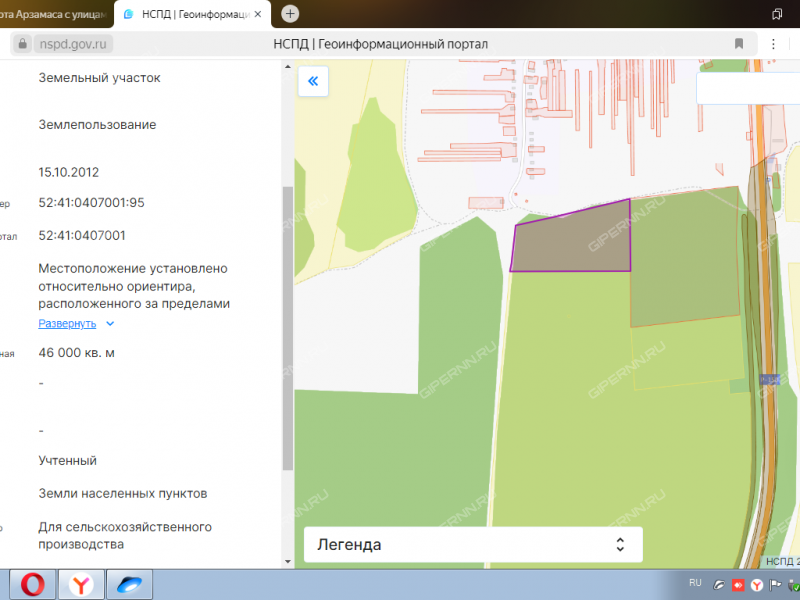Click the new tab plus button

(290, 13)
